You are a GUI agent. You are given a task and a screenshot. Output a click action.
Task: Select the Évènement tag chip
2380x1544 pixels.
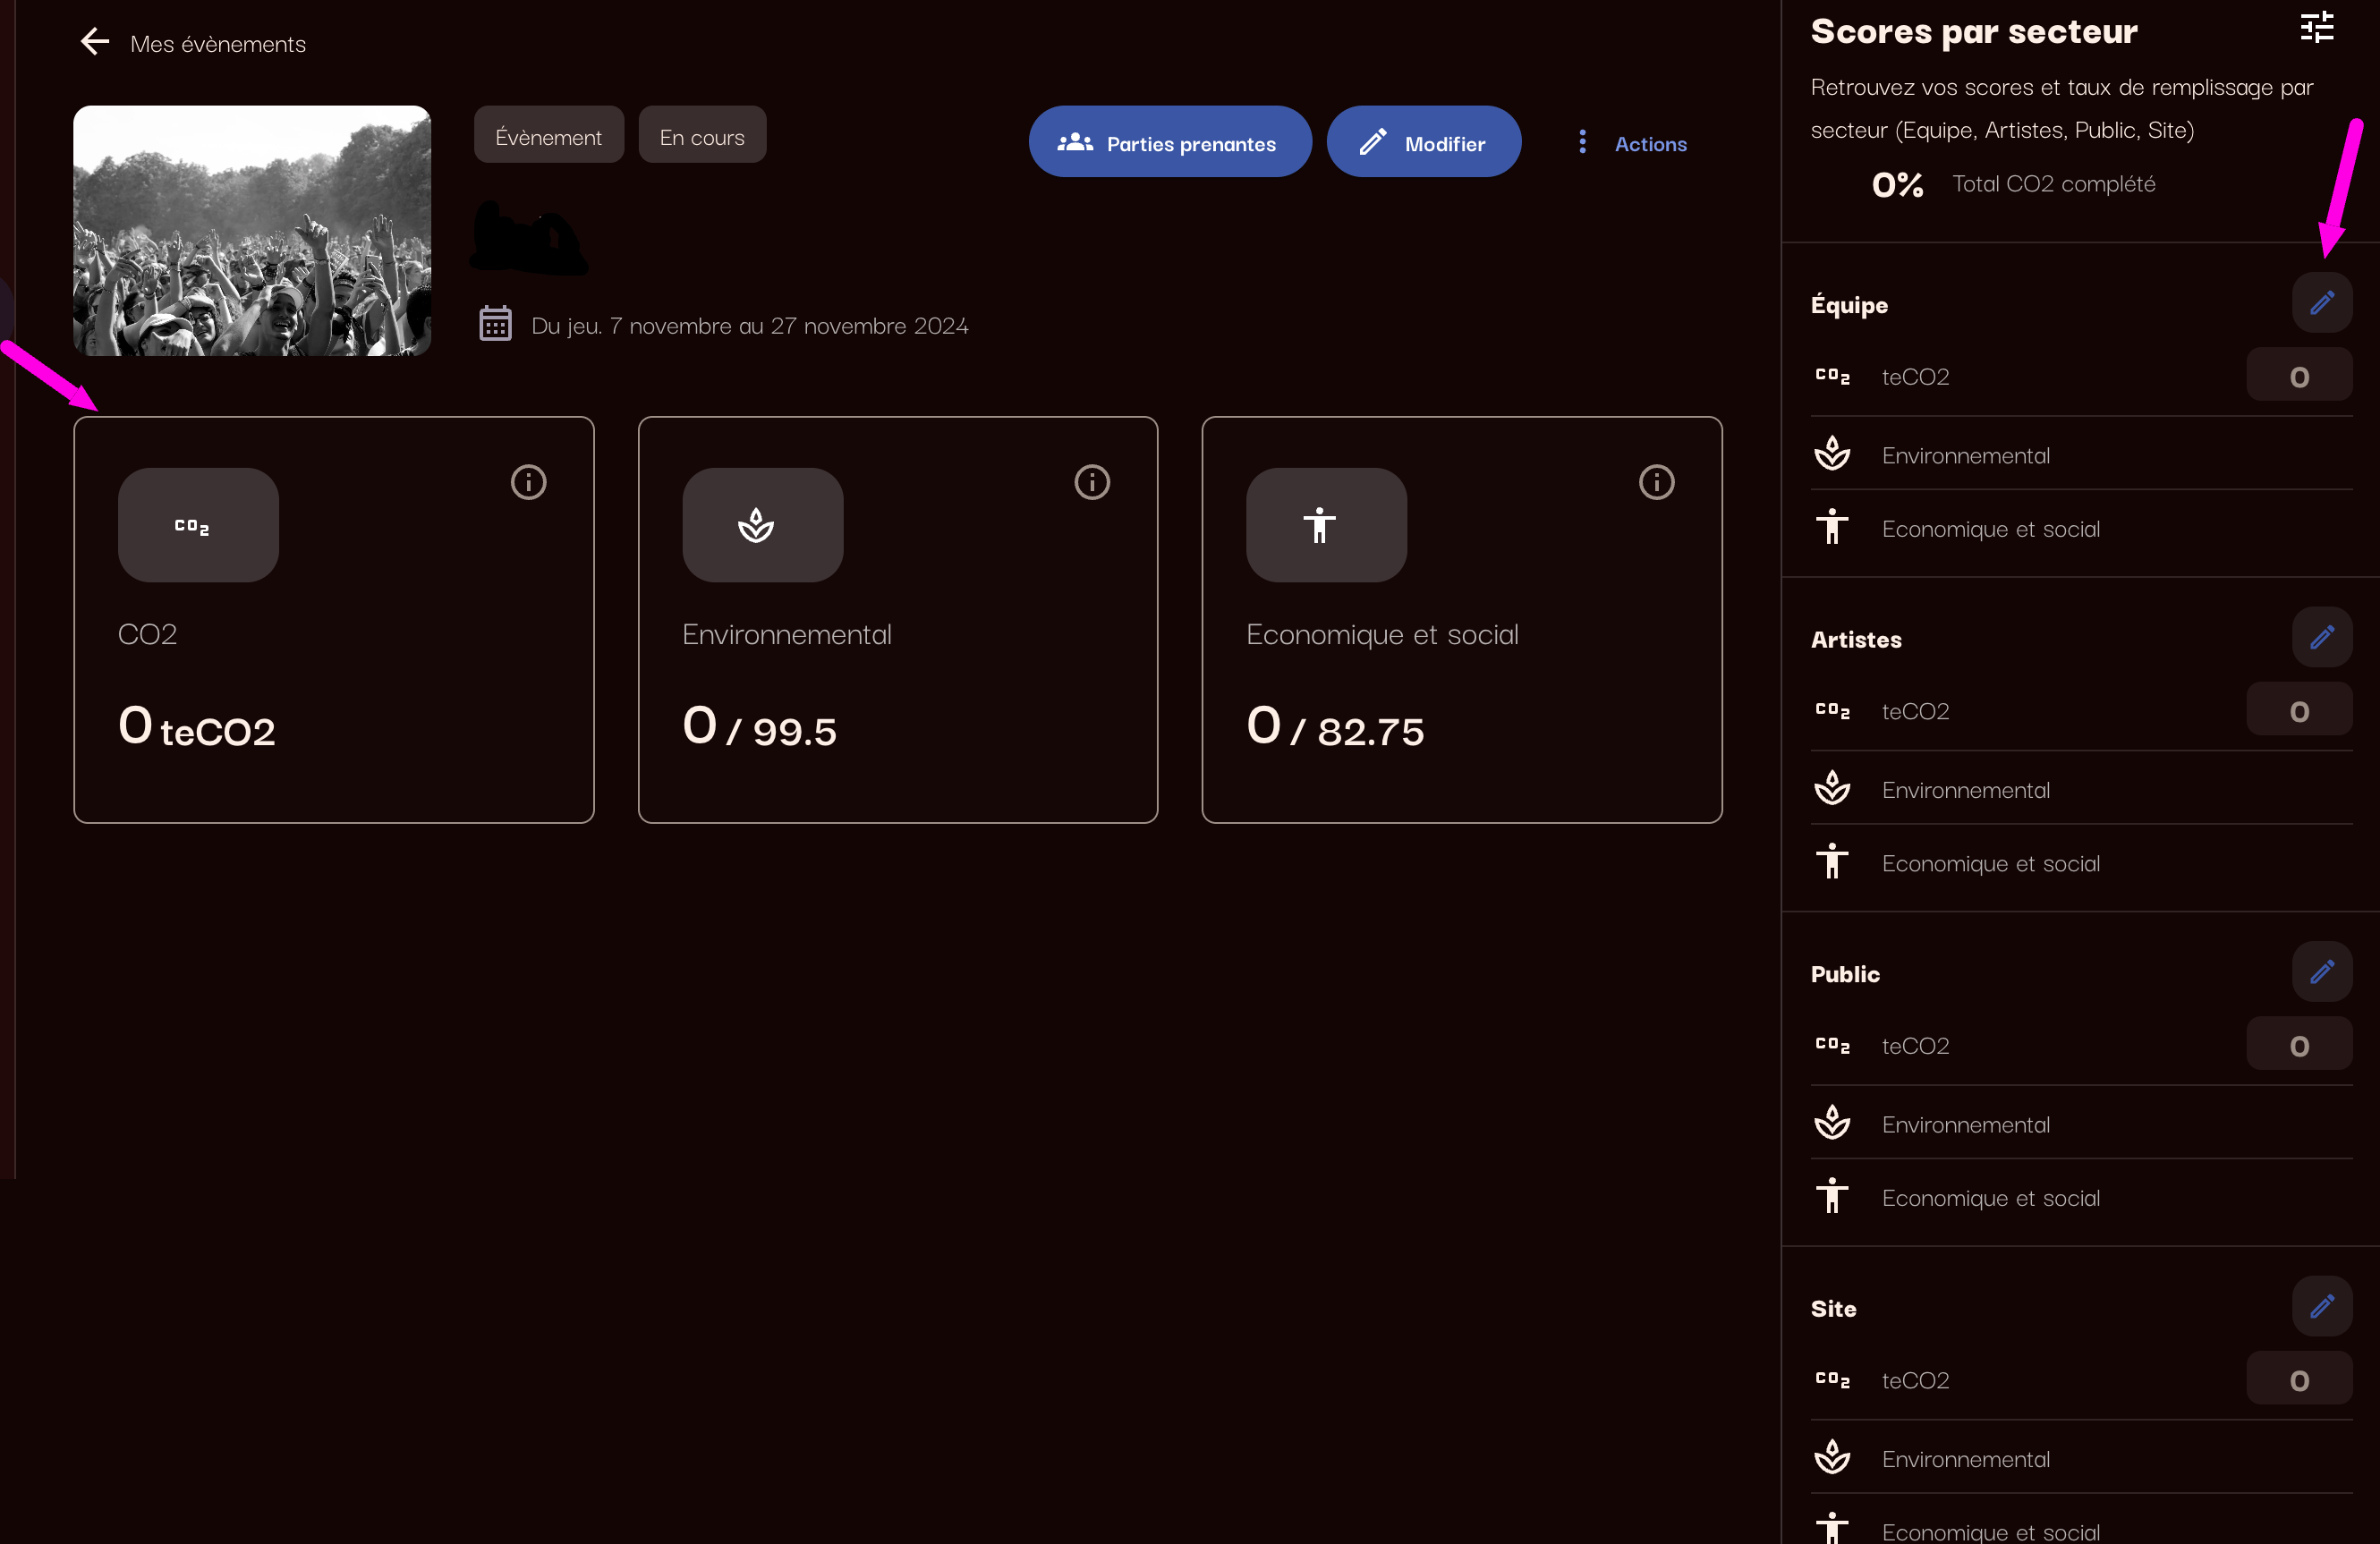(x=548, y=136)
